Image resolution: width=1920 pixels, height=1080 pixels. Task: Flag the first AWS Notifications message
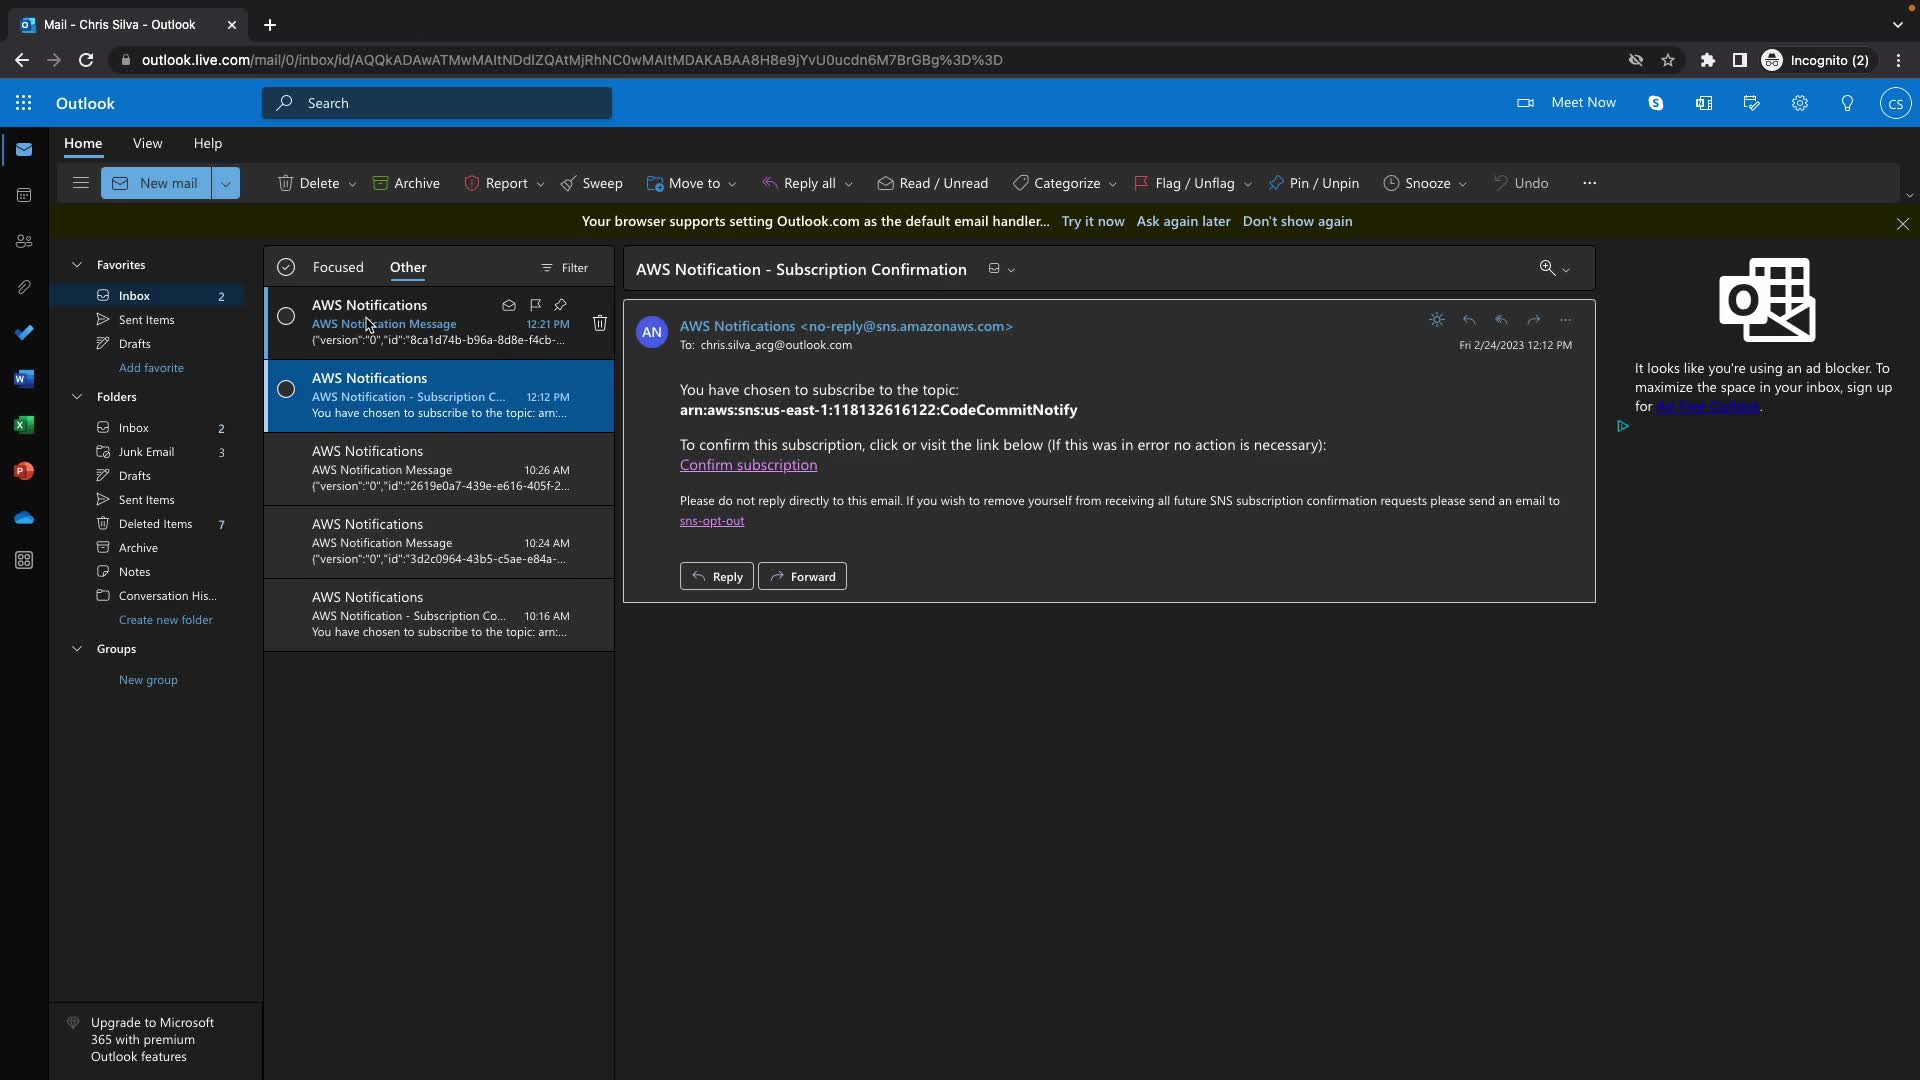[535, 305]
